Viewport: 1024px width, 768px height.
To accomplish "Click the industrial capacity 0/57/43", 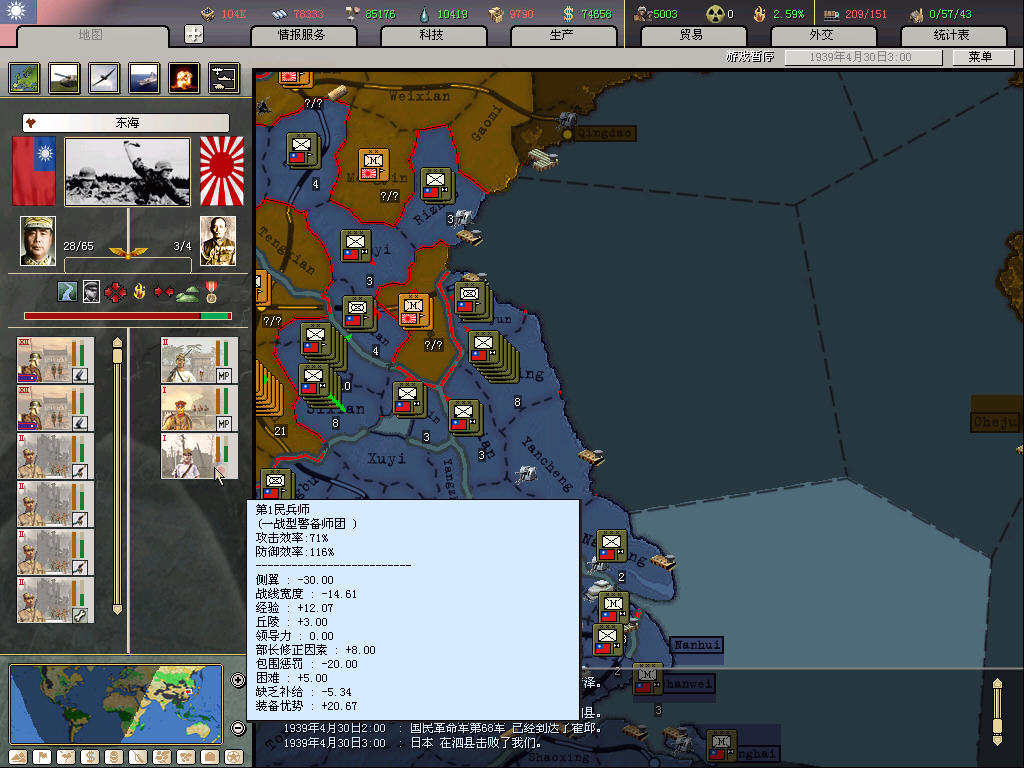I will [950, 14].
